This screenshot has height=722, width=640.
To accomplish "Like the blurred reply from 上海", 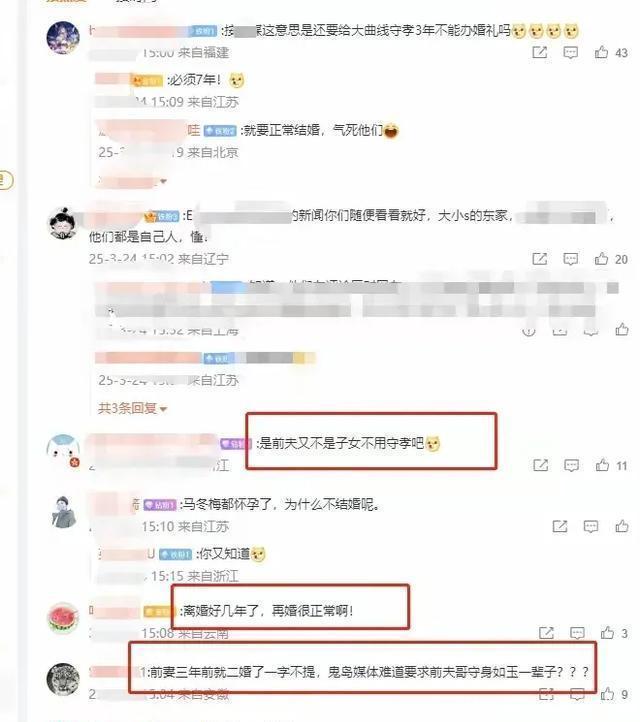I will 622,329.
